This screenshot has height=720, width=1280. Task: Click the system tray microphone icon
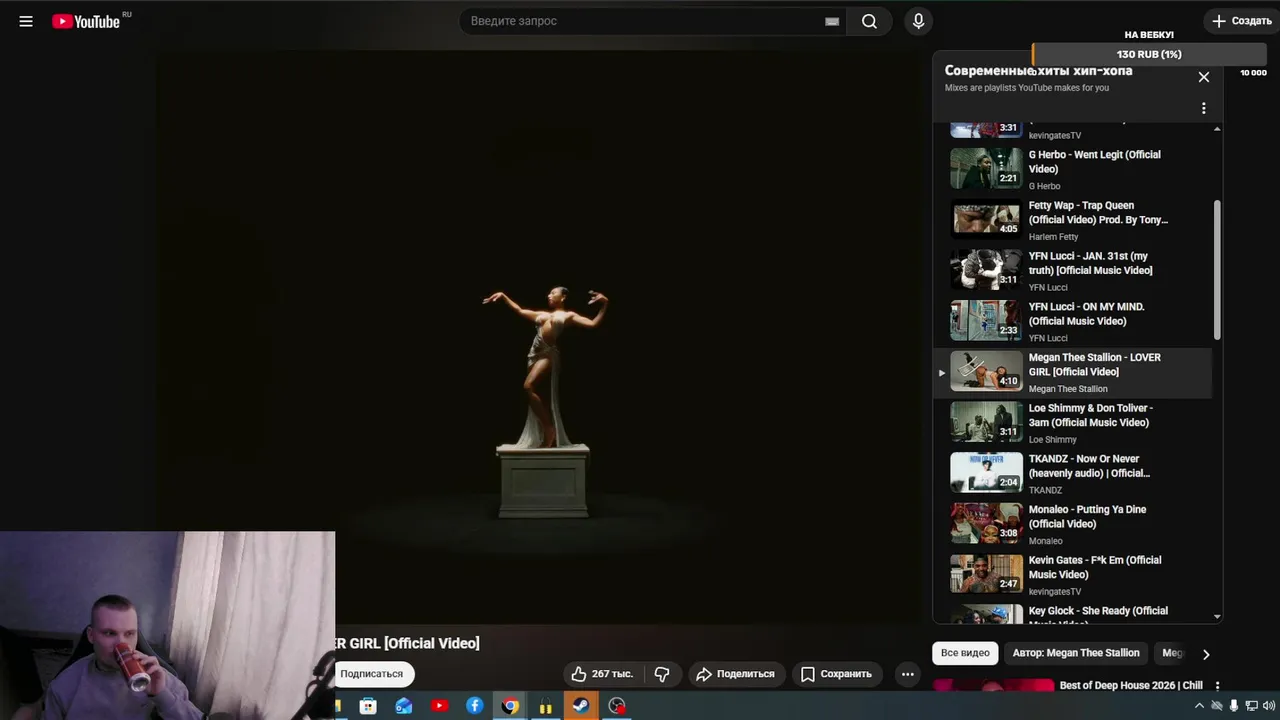1234,706
